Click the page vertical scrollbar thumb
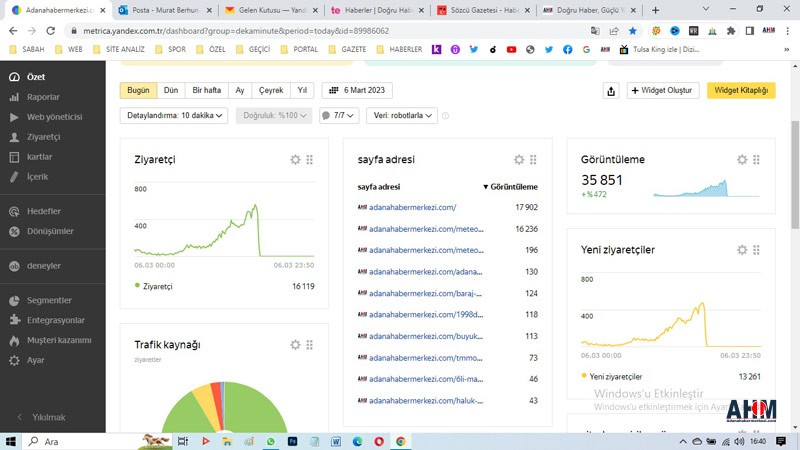The width and height of the screenshot is (800, 450). (795, 173)
